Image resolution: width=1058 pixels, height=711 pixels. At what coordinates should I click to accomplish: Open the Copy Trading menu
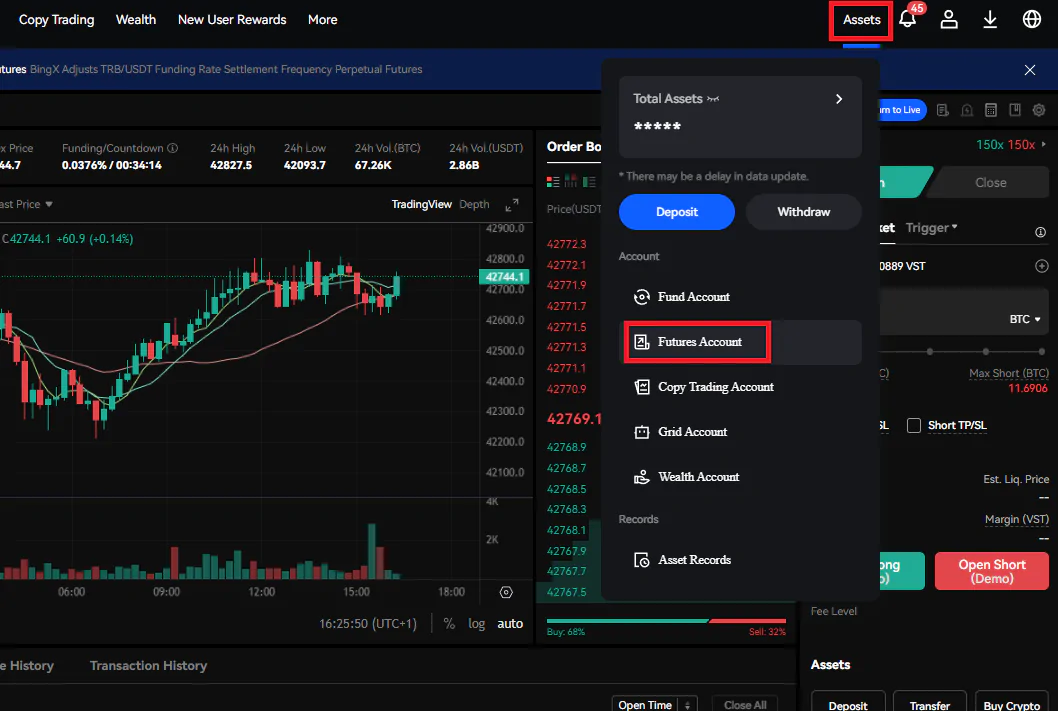tap(57, 20)
